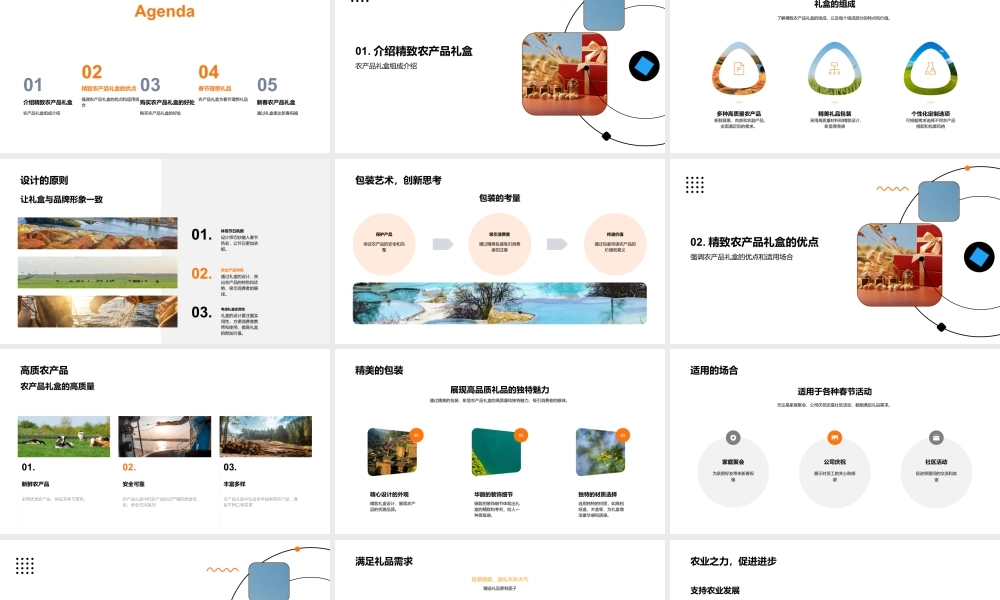Click the orange circle icon above 公司庆祝
This screenshot has height=600, width=1000.
point(834,437)
